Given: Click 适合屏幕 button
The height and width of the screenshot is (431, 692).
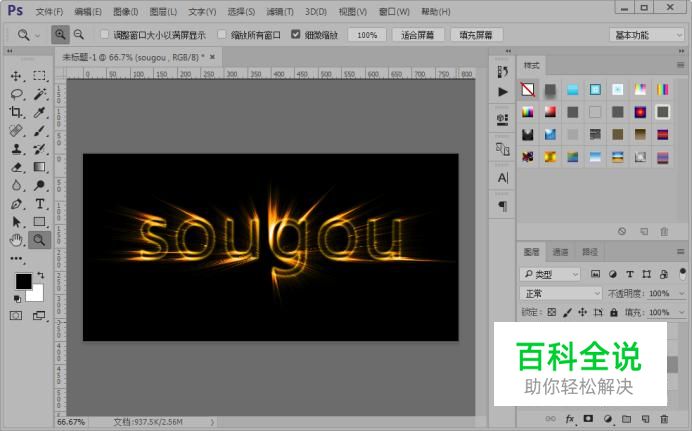Looking at the screenshot, I should 417,35.
